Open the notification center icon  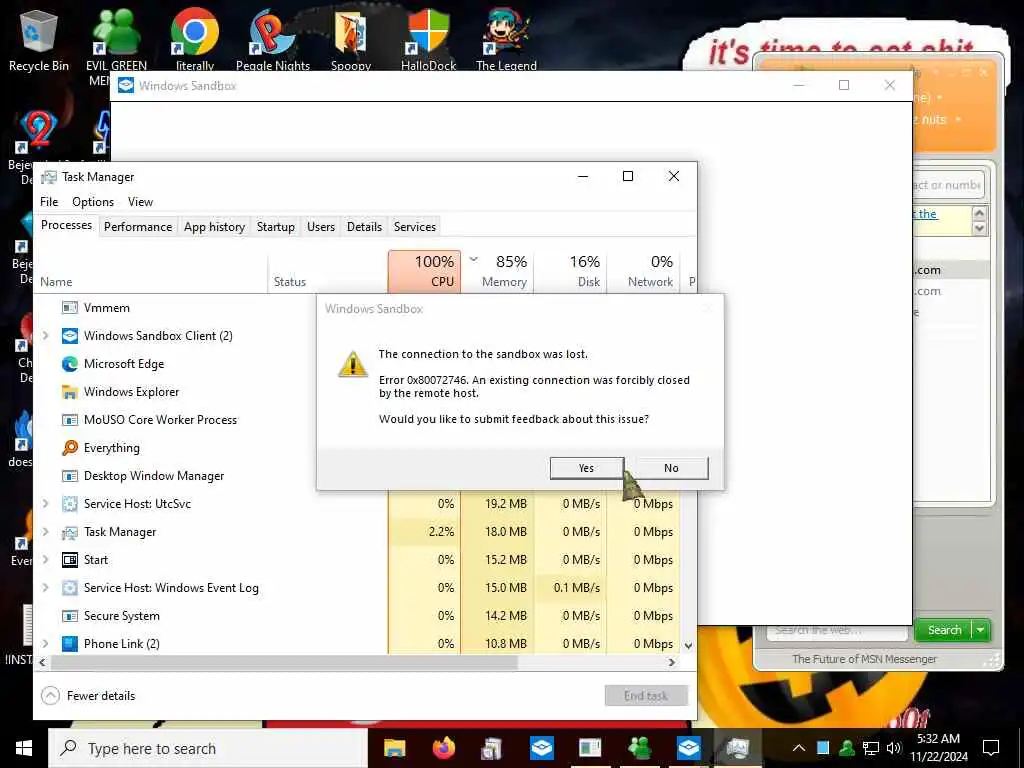pos(991,748)
